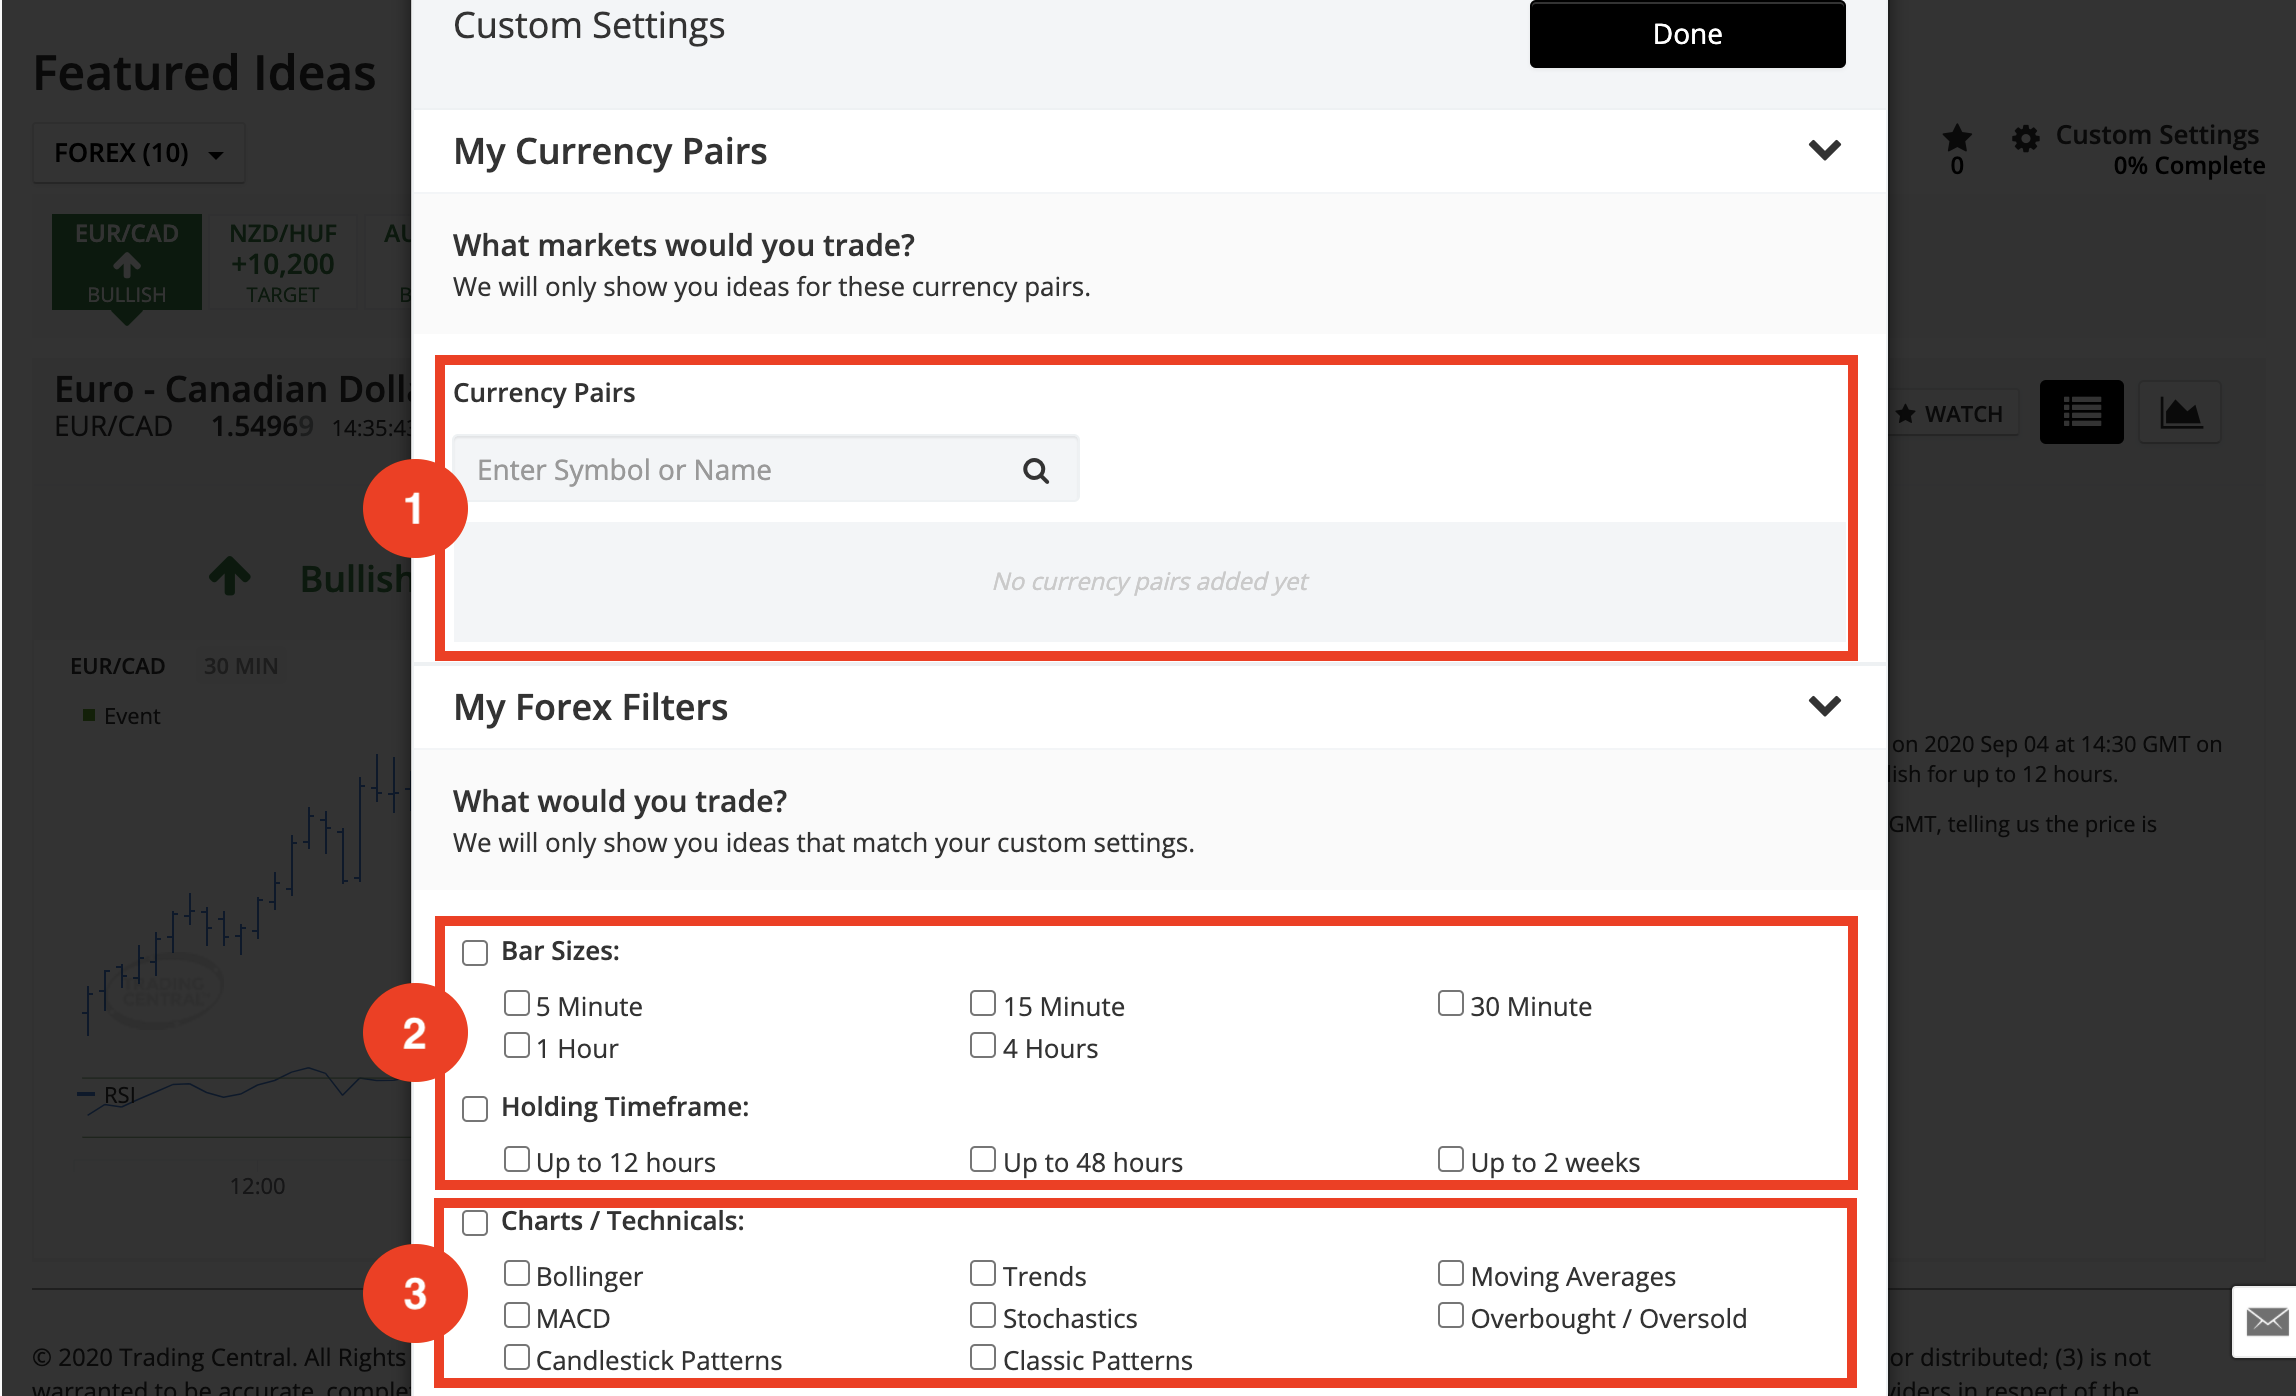Click the 'RSI' indicator label
Viewport: 2296px width, 1396px height.
[x=119, y=1095]
